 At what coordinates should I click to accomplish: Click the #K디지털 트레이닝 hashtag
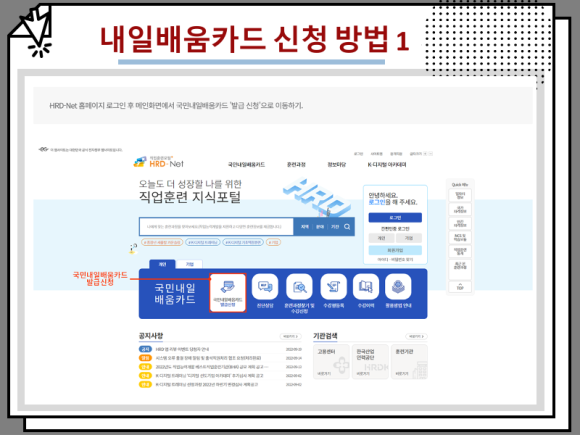coord(203,242)
